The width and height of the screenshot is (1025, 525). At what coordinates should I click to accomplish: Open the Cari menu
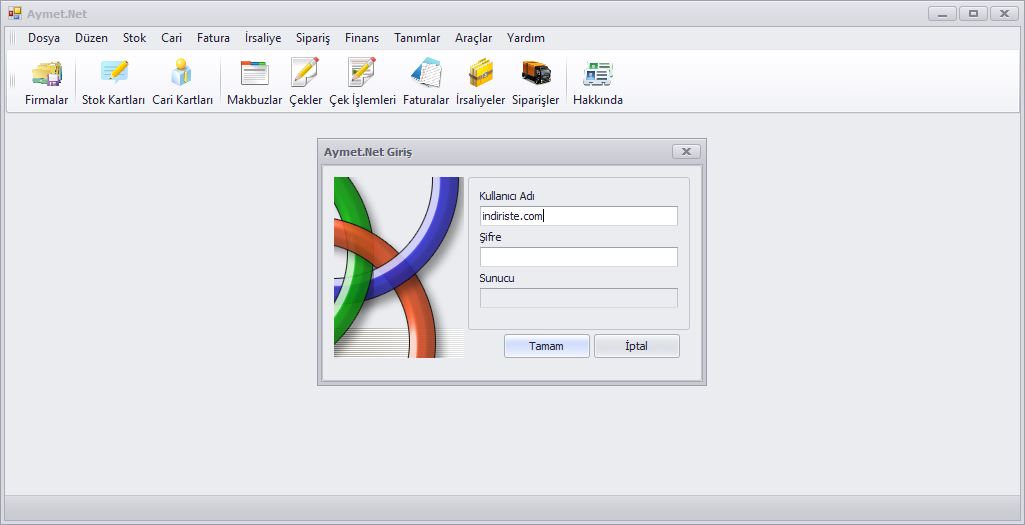[171, 38]
